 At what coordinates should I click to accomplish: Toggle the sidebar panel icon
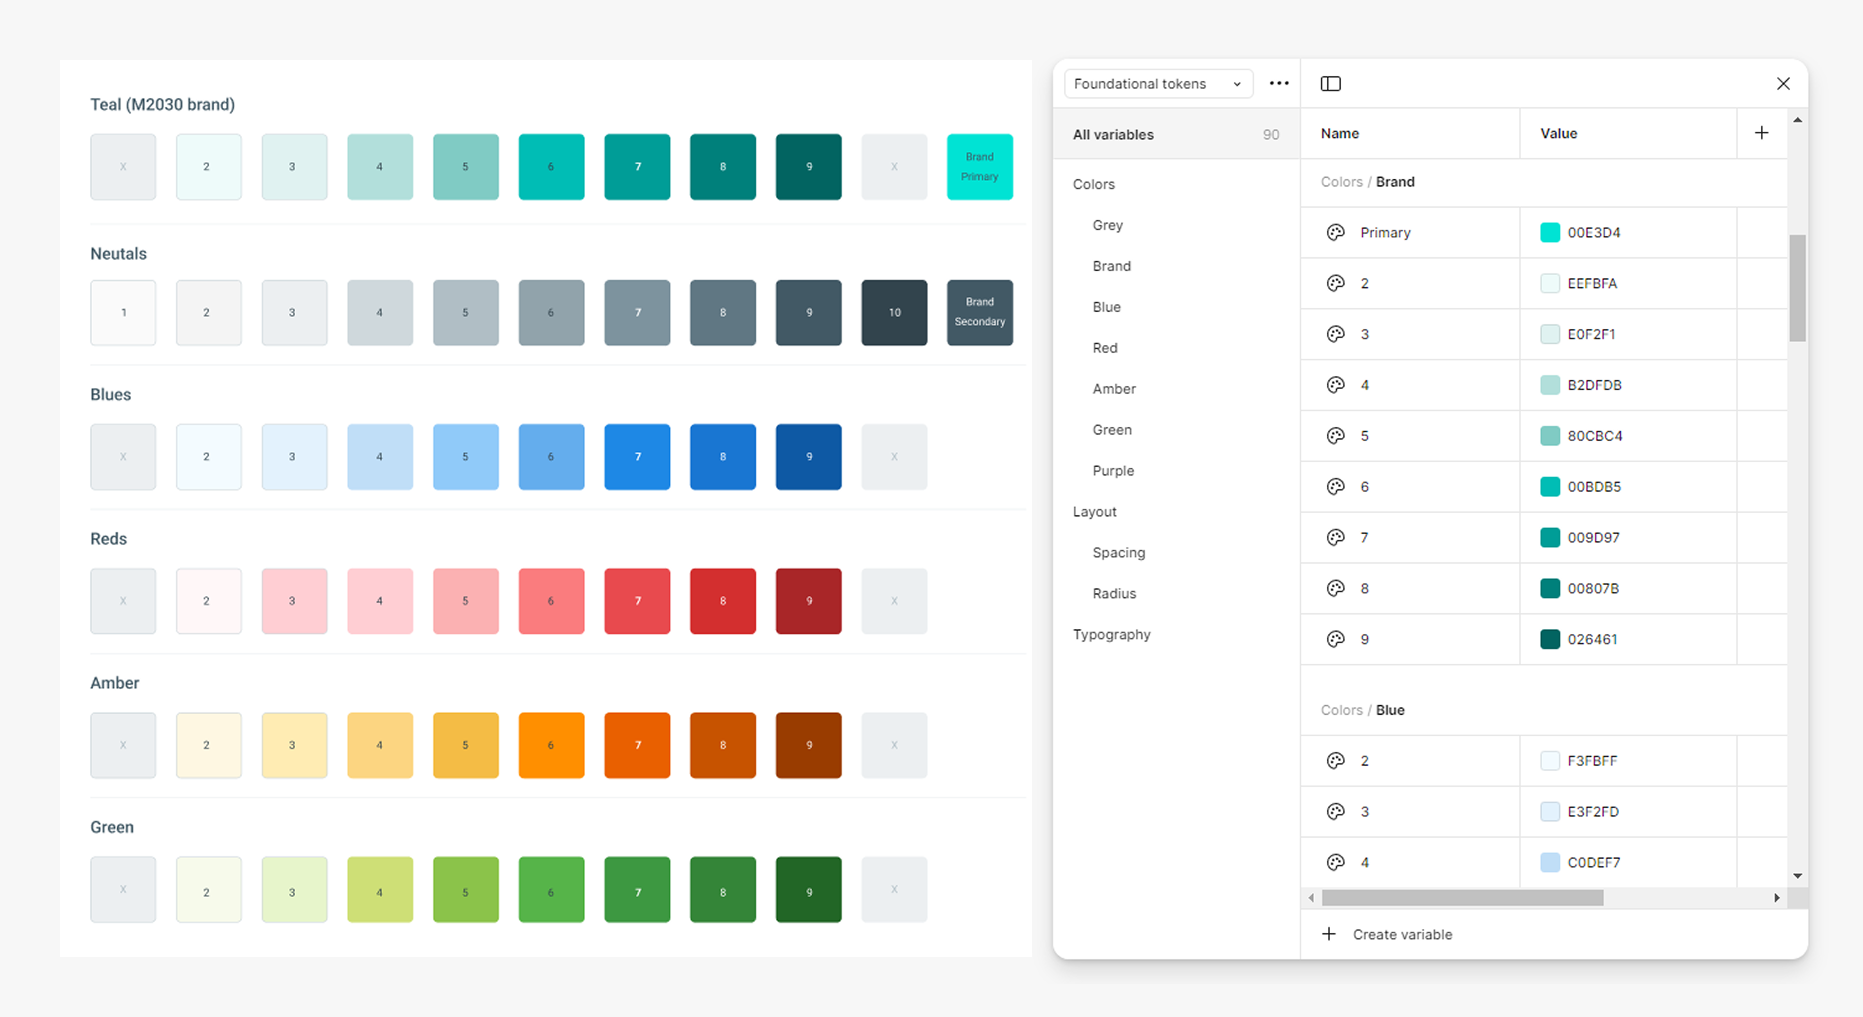1331,84
